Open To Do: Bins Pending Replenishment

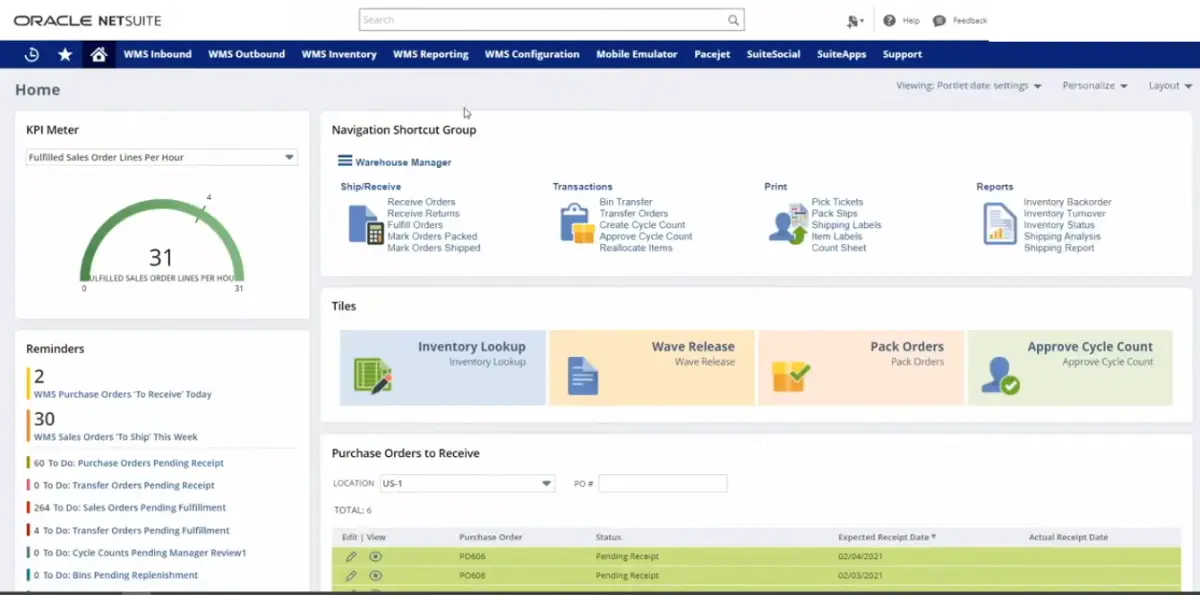(x=116, y=575)
